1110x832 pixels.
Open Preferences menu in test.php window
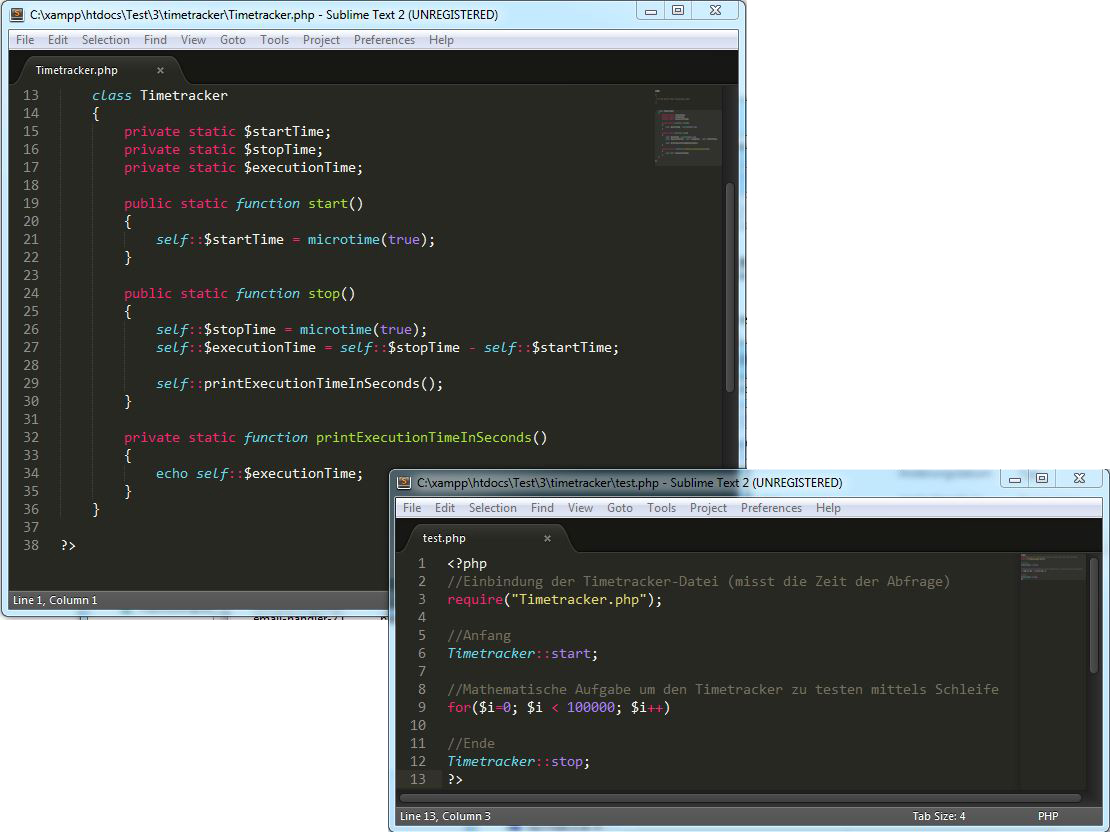[x=771, y=508]
